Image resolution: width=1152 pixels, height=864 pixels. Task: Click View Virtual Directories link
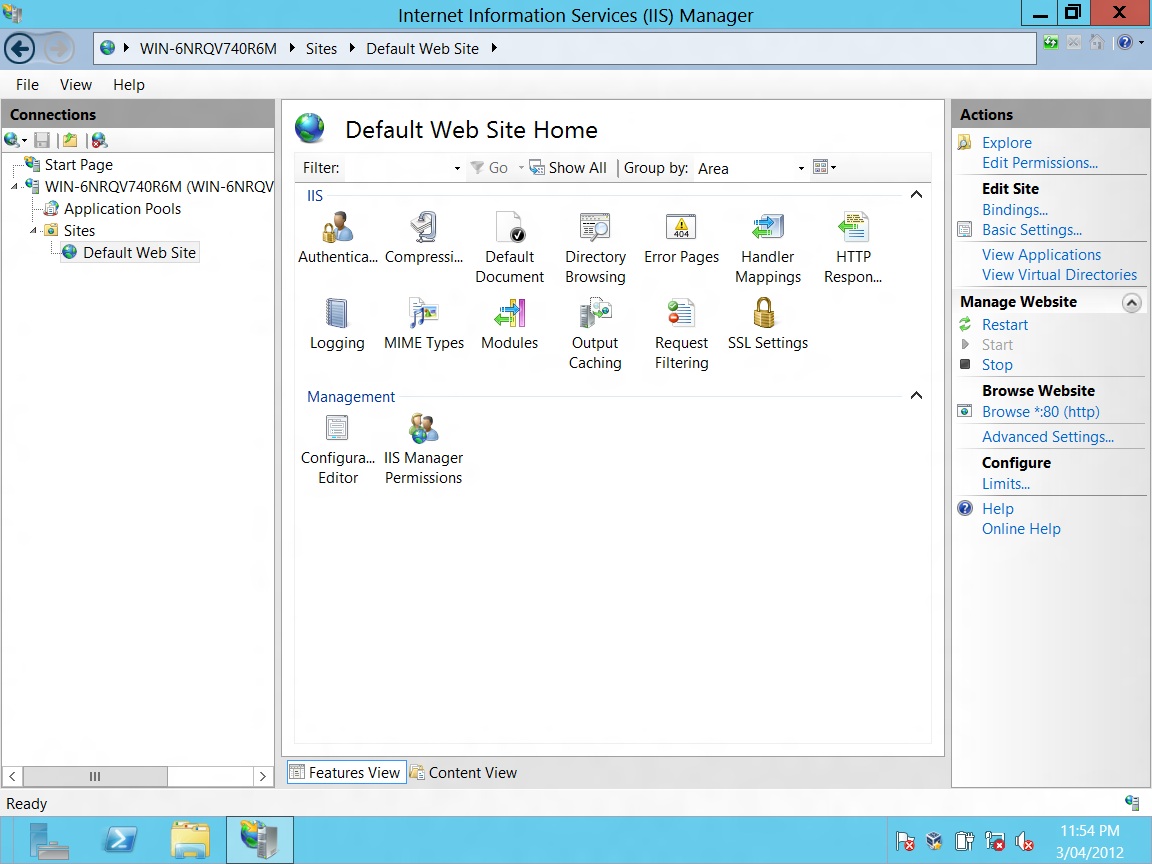[x=1059, y=275]
